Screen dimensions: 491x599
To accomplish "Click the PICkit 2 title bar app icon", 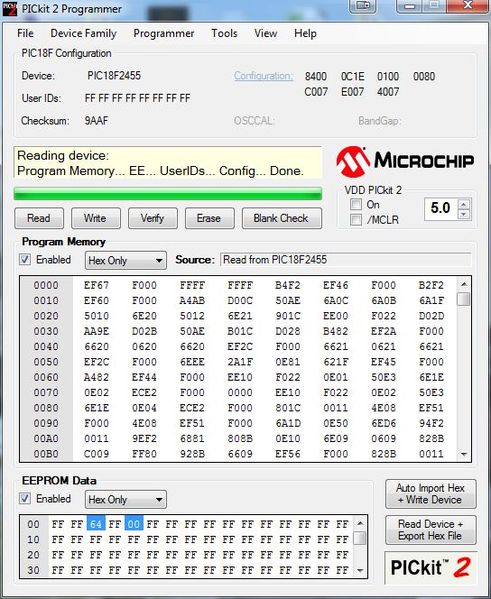I will [x=10, y=8].
